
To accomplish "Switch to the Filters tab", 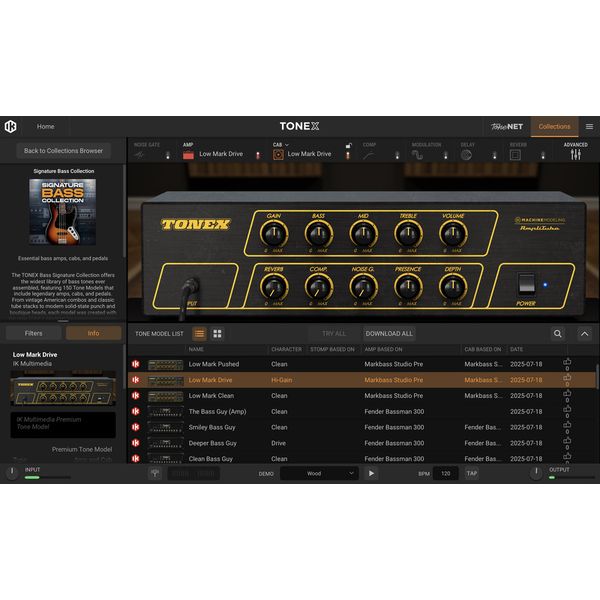I will [33, 333].
